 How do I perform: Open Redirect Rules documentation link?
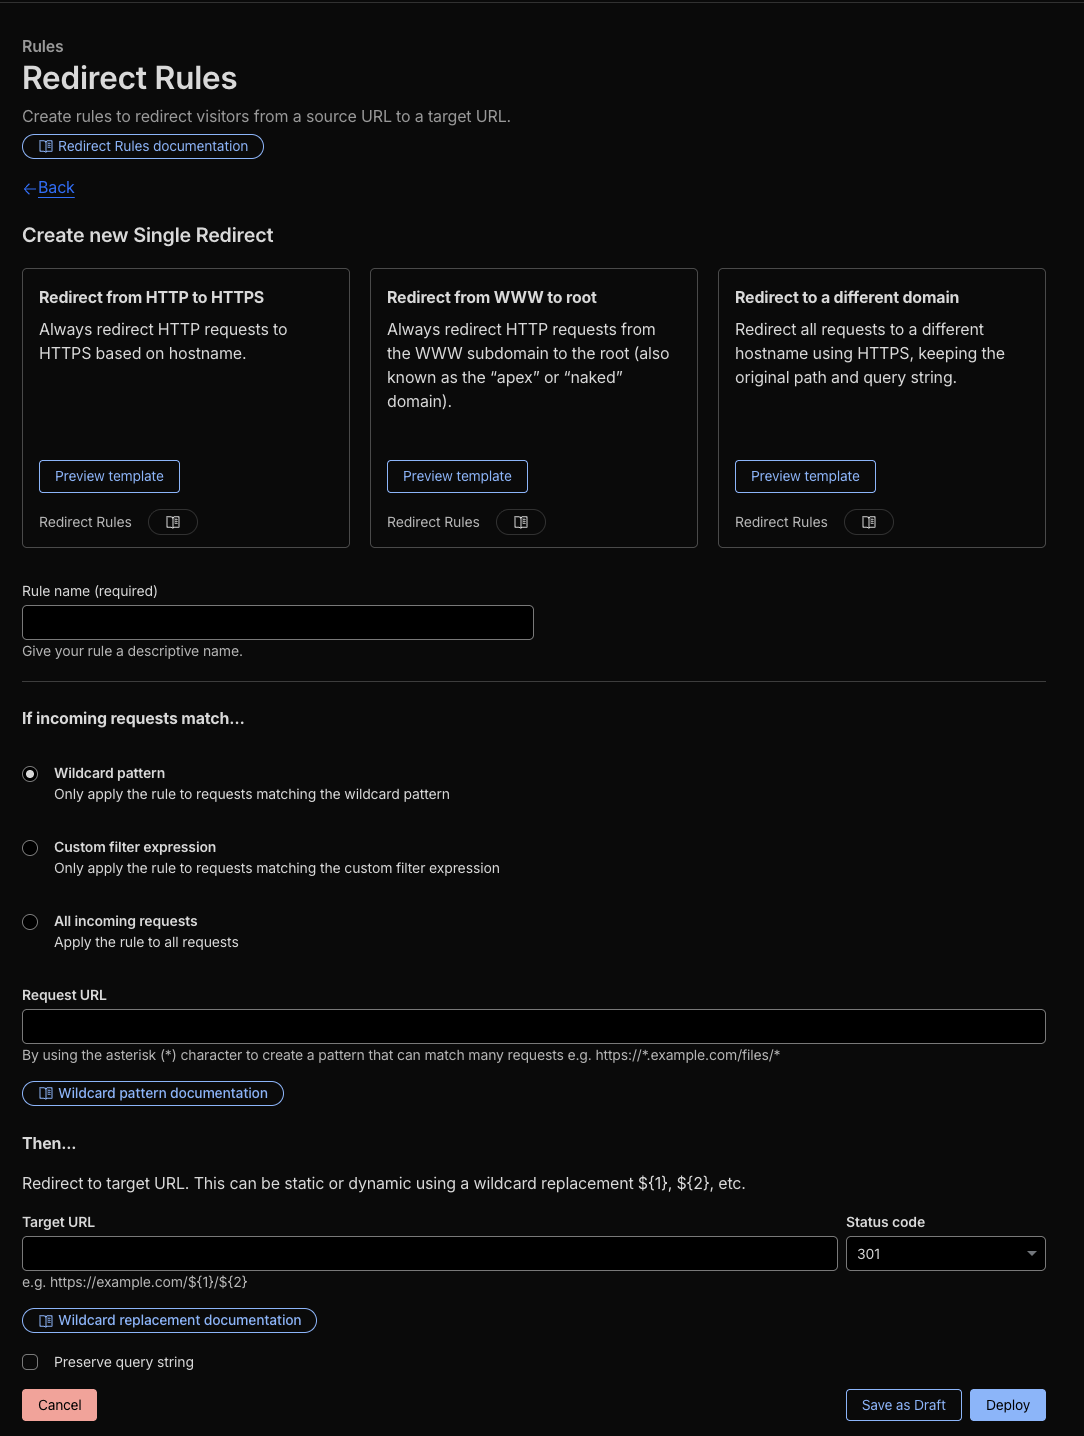(x=143, y=146)
